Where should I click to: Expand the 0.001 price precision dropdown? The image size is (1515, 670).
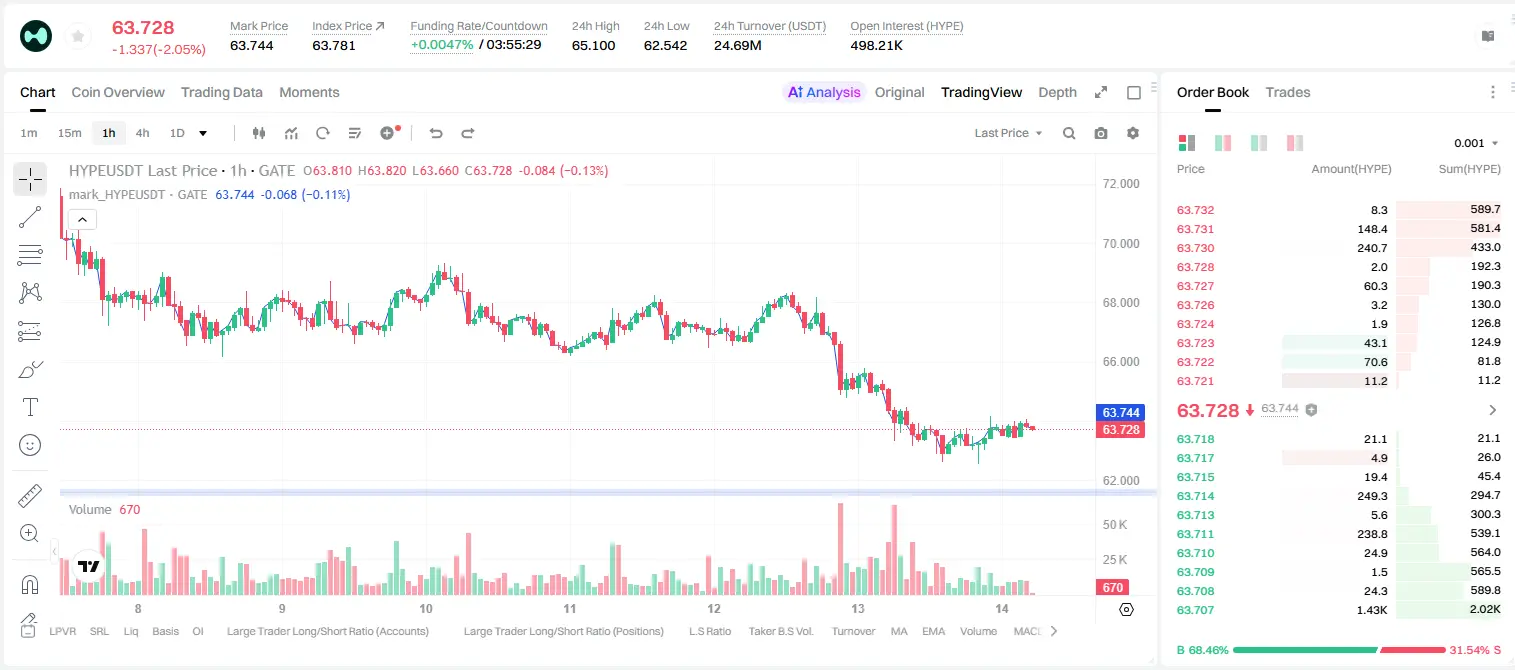pyautogui.click(x=1476, y=143)
